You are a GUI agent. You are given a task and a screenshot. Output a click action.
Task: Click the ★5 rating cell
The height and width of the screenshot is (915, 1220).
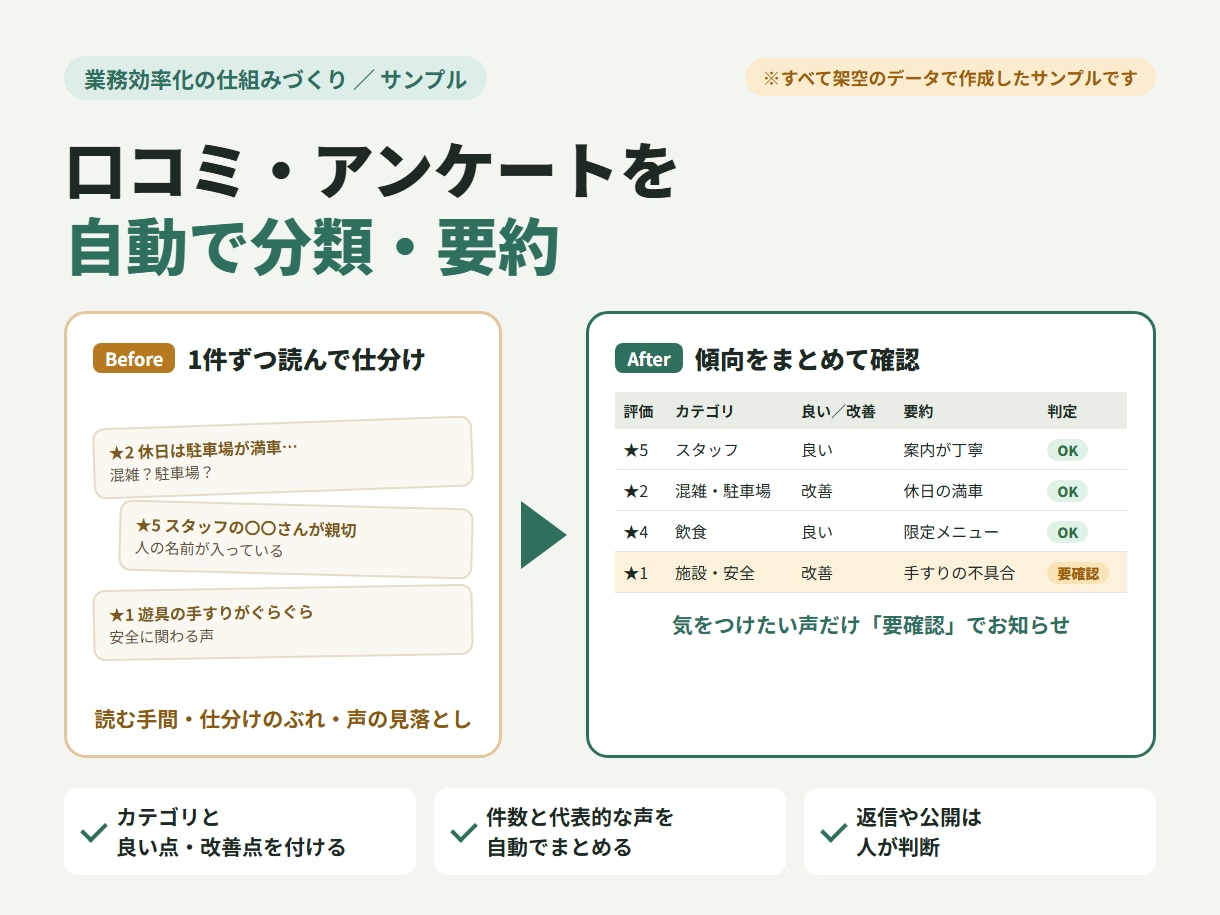pos(636,450)
